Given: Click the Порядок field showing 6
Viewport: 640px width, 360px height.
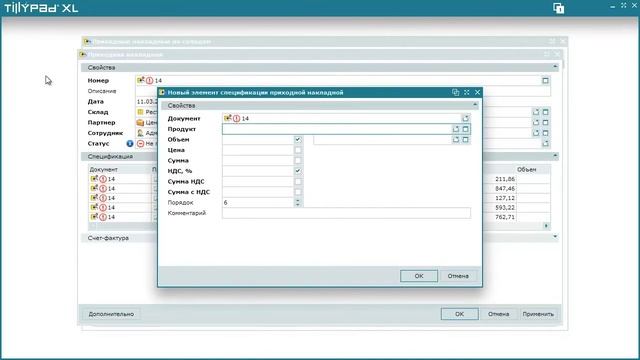Looking at the screenshot, I should 258,202.
